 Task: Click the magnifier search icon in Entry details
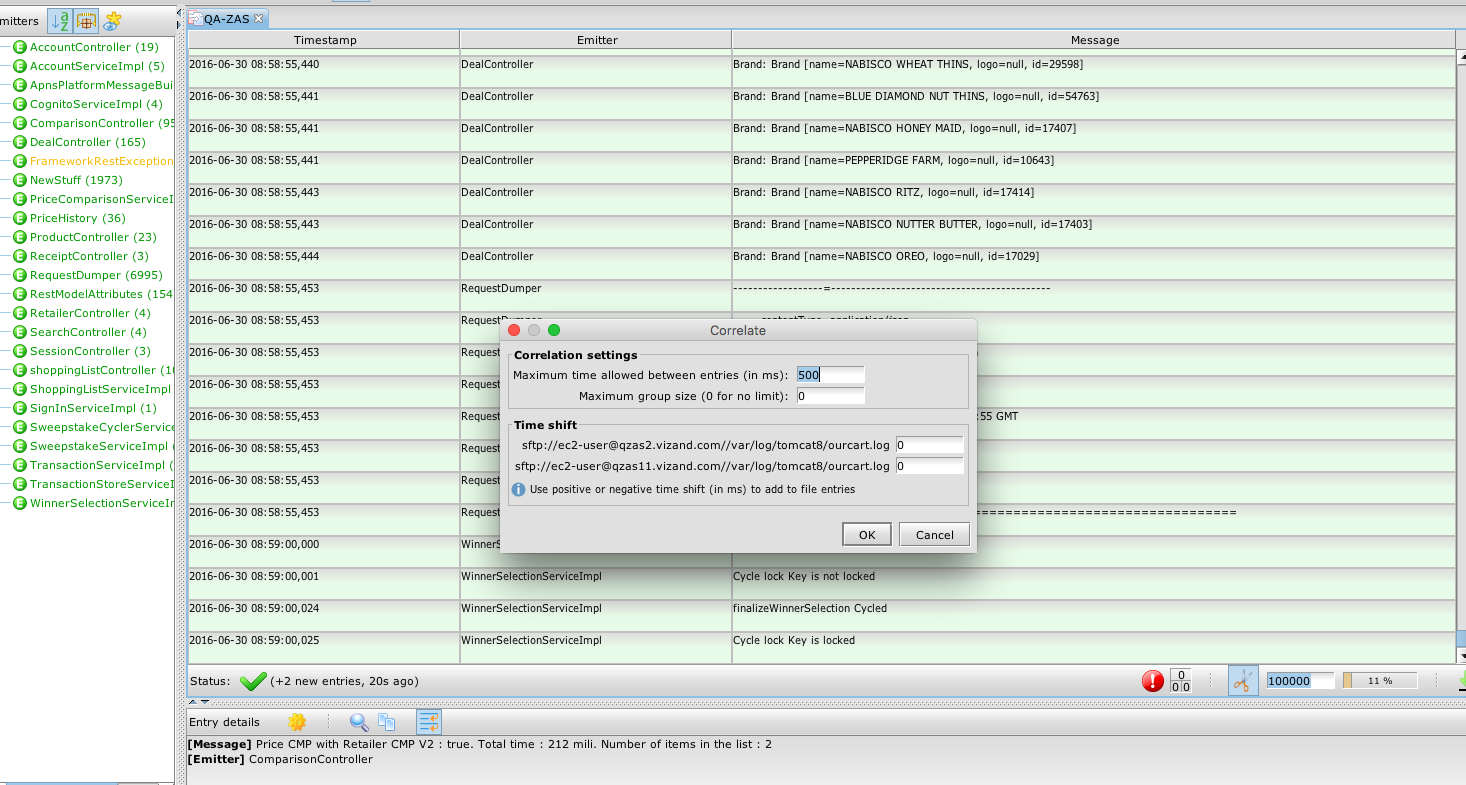(358, 722)
